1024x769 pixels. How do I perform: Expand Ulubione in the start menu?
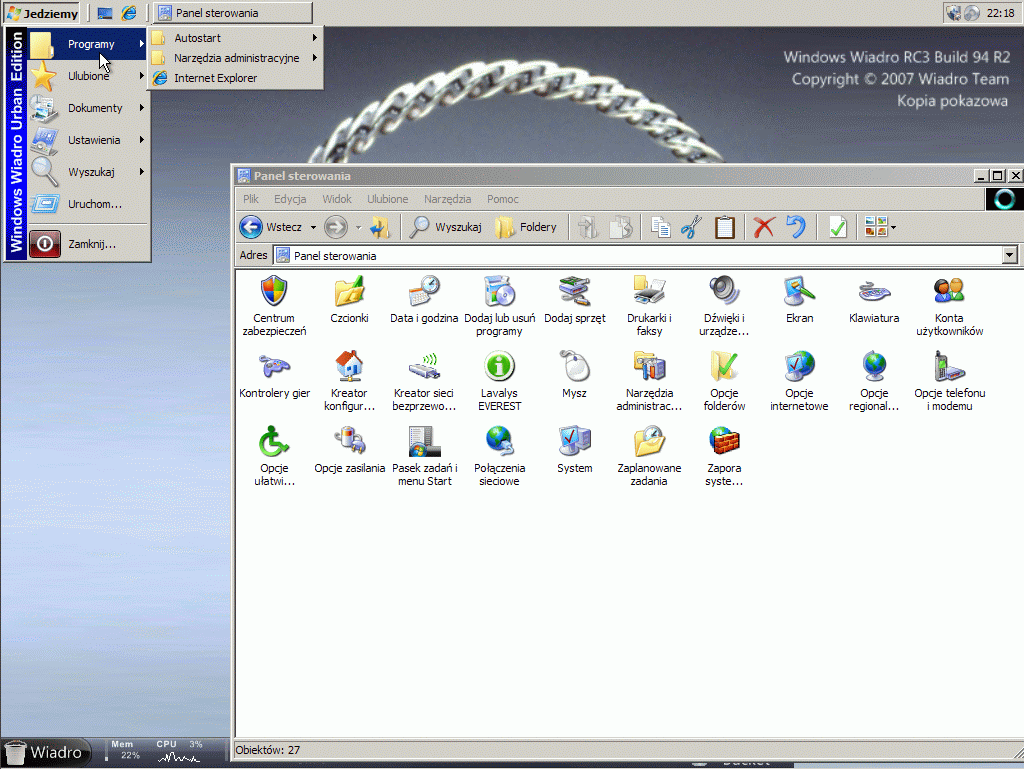pyautogui.click(x=87, y=76)
